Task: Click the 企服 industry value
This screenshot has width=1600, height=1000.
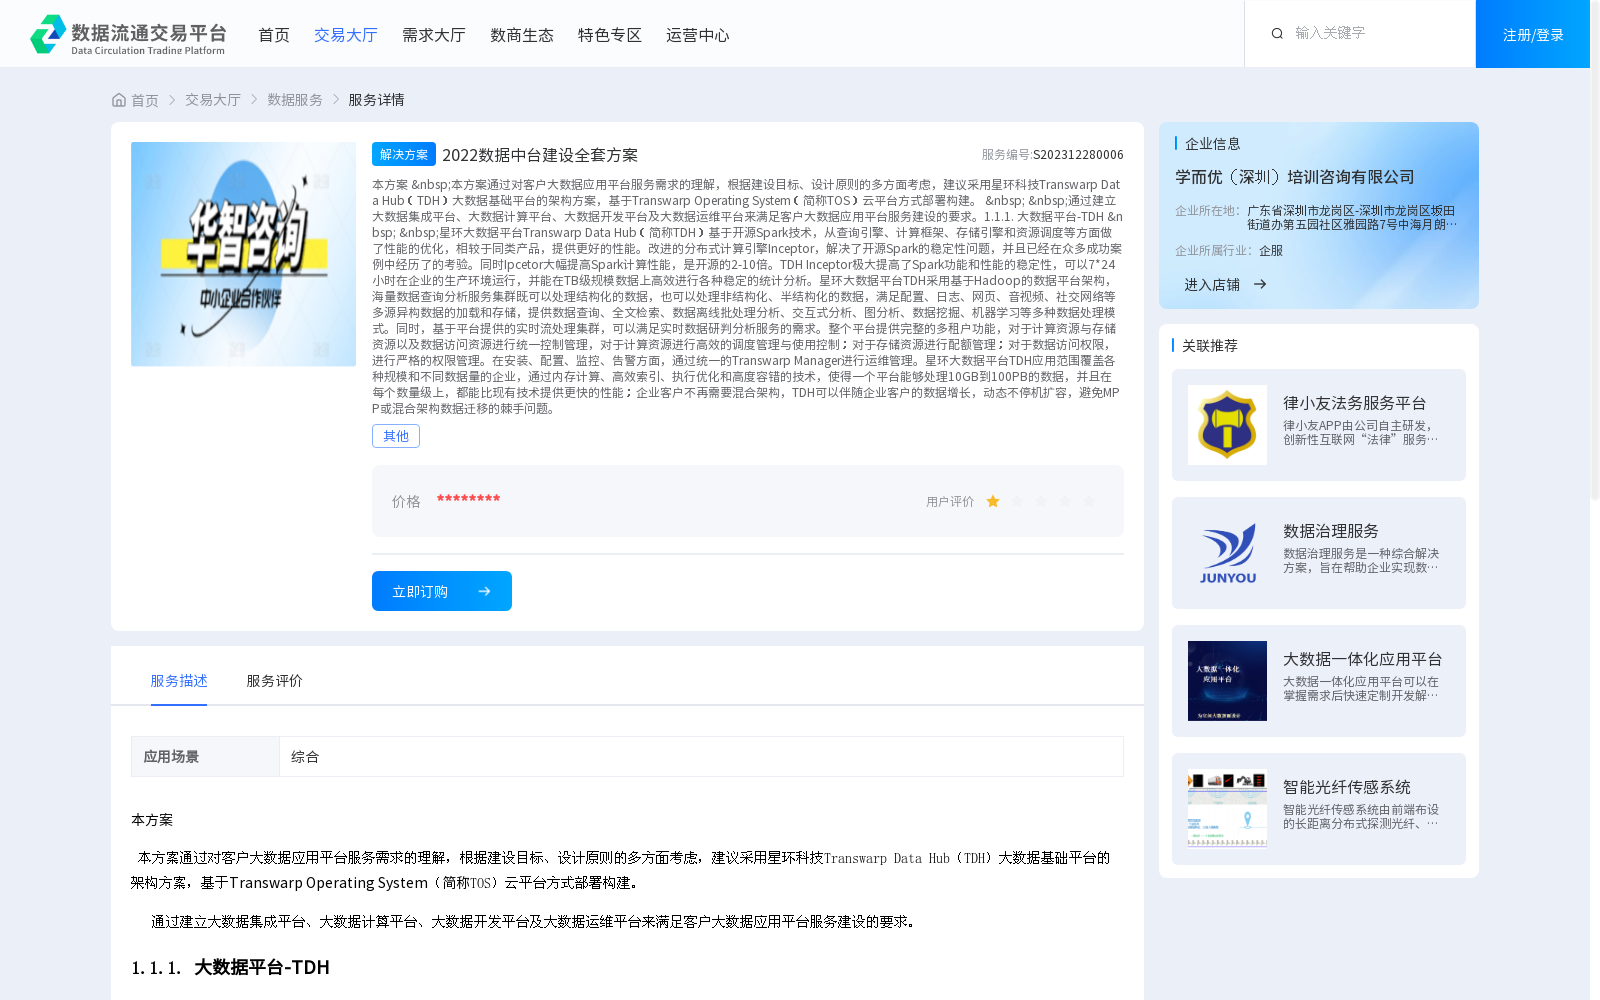Action: pos(1271,251)
